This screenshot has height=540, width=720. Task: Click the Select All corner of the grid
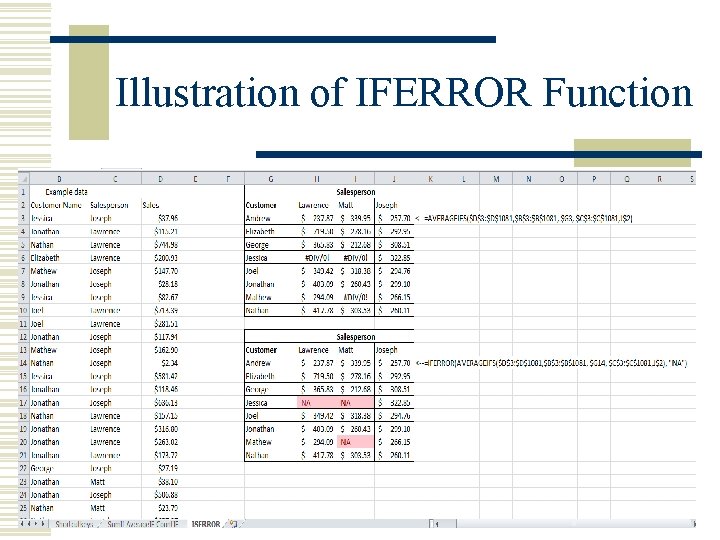pyautogui.click(x=23, y=179)
